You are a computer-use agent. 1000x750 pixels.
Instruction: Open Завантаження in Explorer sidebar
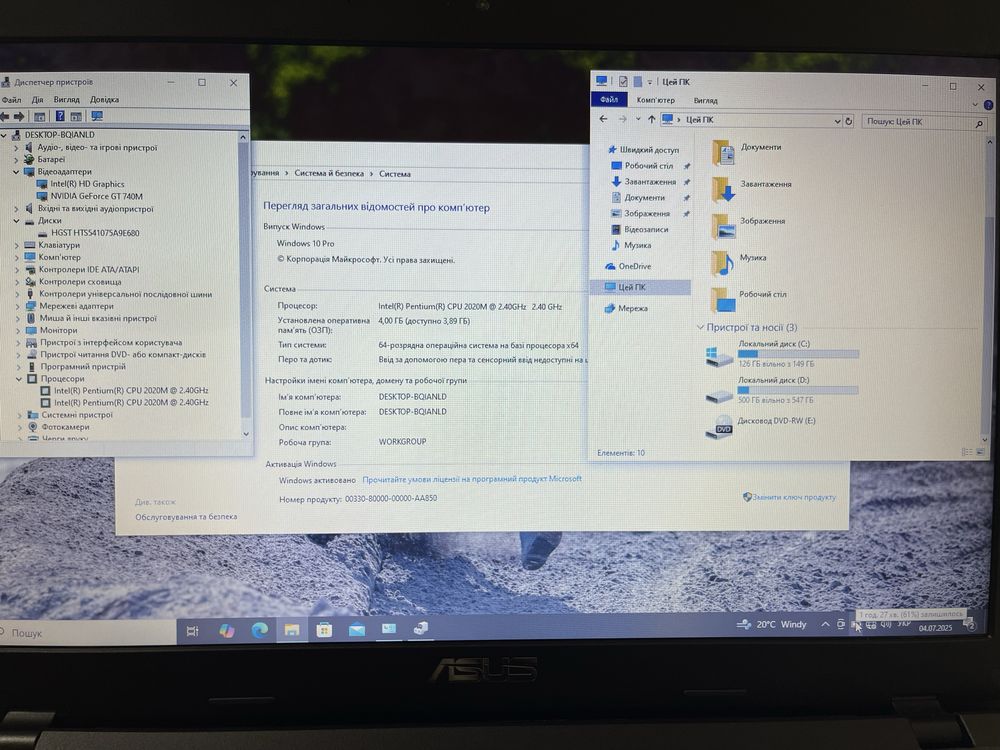click(x=643, y=182)
